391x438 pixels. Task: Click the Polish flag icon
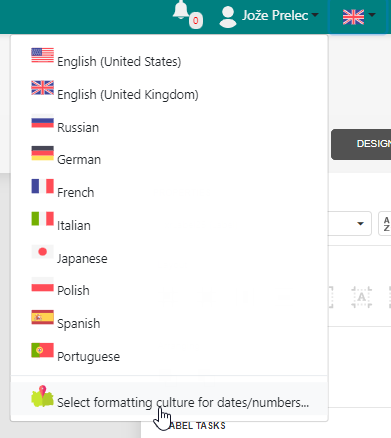(x=42, y=284)
